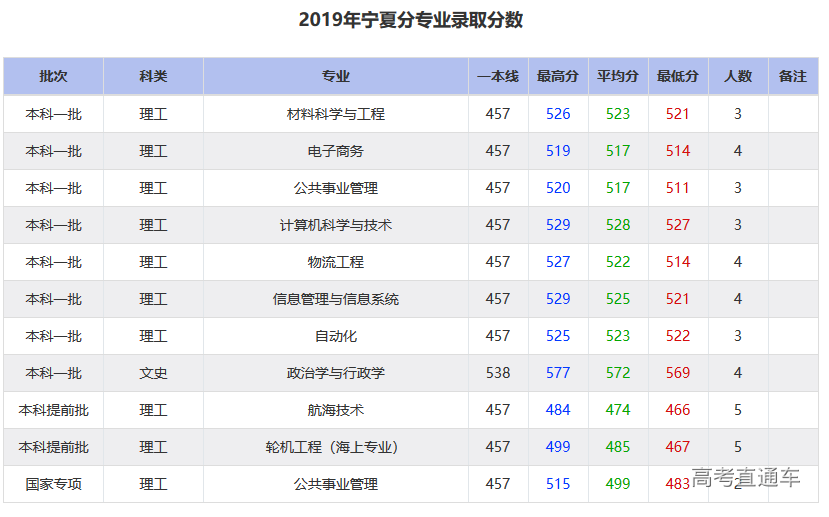Select the 政治学与行政学 major cell
829x517 pixels.
tap(336, 373)
